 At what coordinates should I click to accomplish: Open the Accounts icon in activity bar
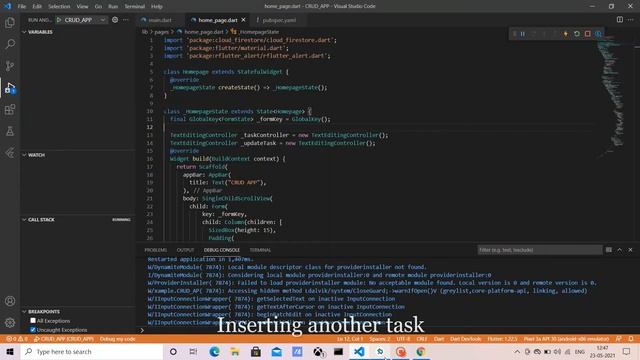pos(10,301)
